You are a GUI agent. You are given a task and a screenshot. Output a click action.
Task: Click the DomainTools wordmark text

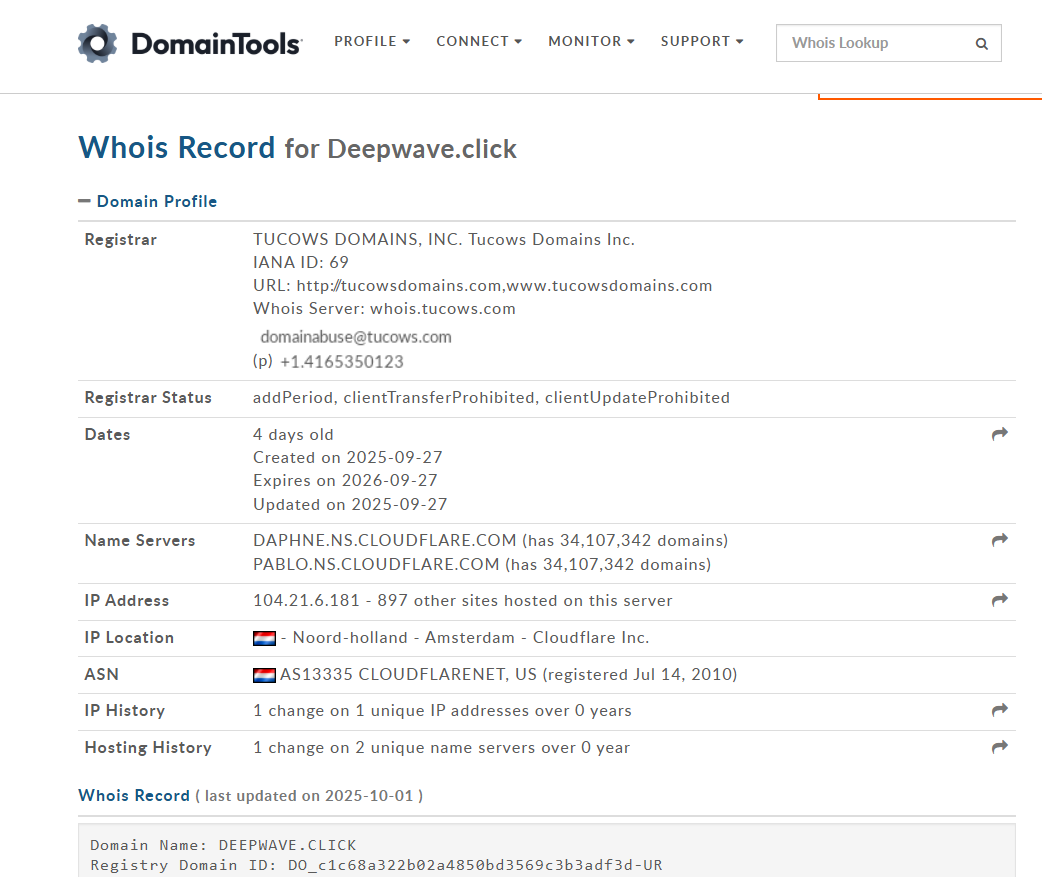tap(217, 44)
